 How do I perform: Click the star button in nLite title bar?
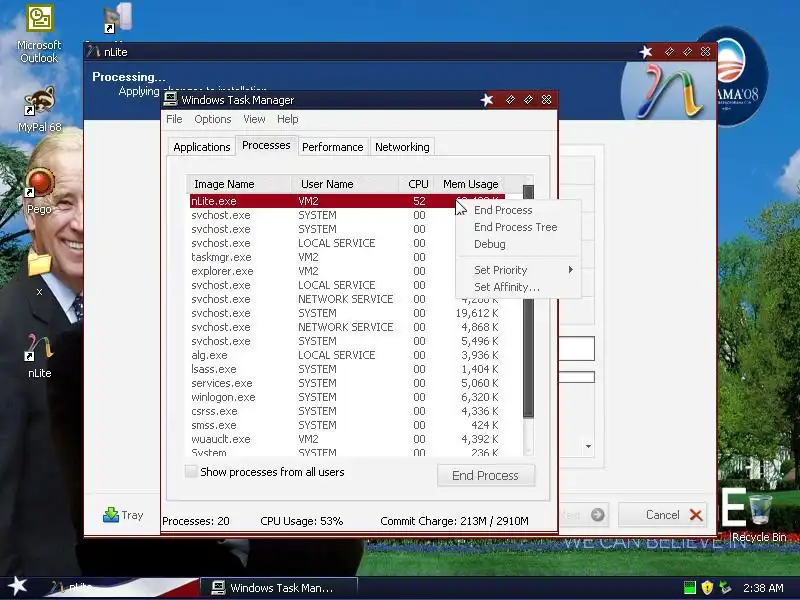coord(646,52)
